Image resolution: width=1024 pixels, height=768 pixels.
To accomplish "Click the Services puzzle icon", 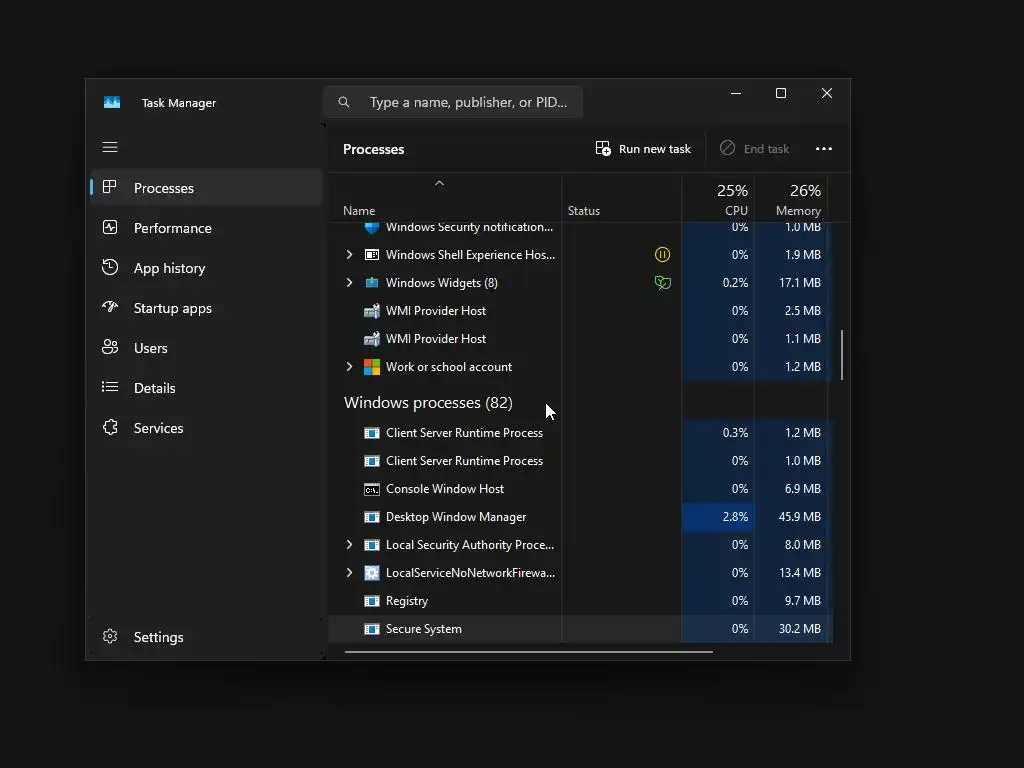I will [110, 427].
